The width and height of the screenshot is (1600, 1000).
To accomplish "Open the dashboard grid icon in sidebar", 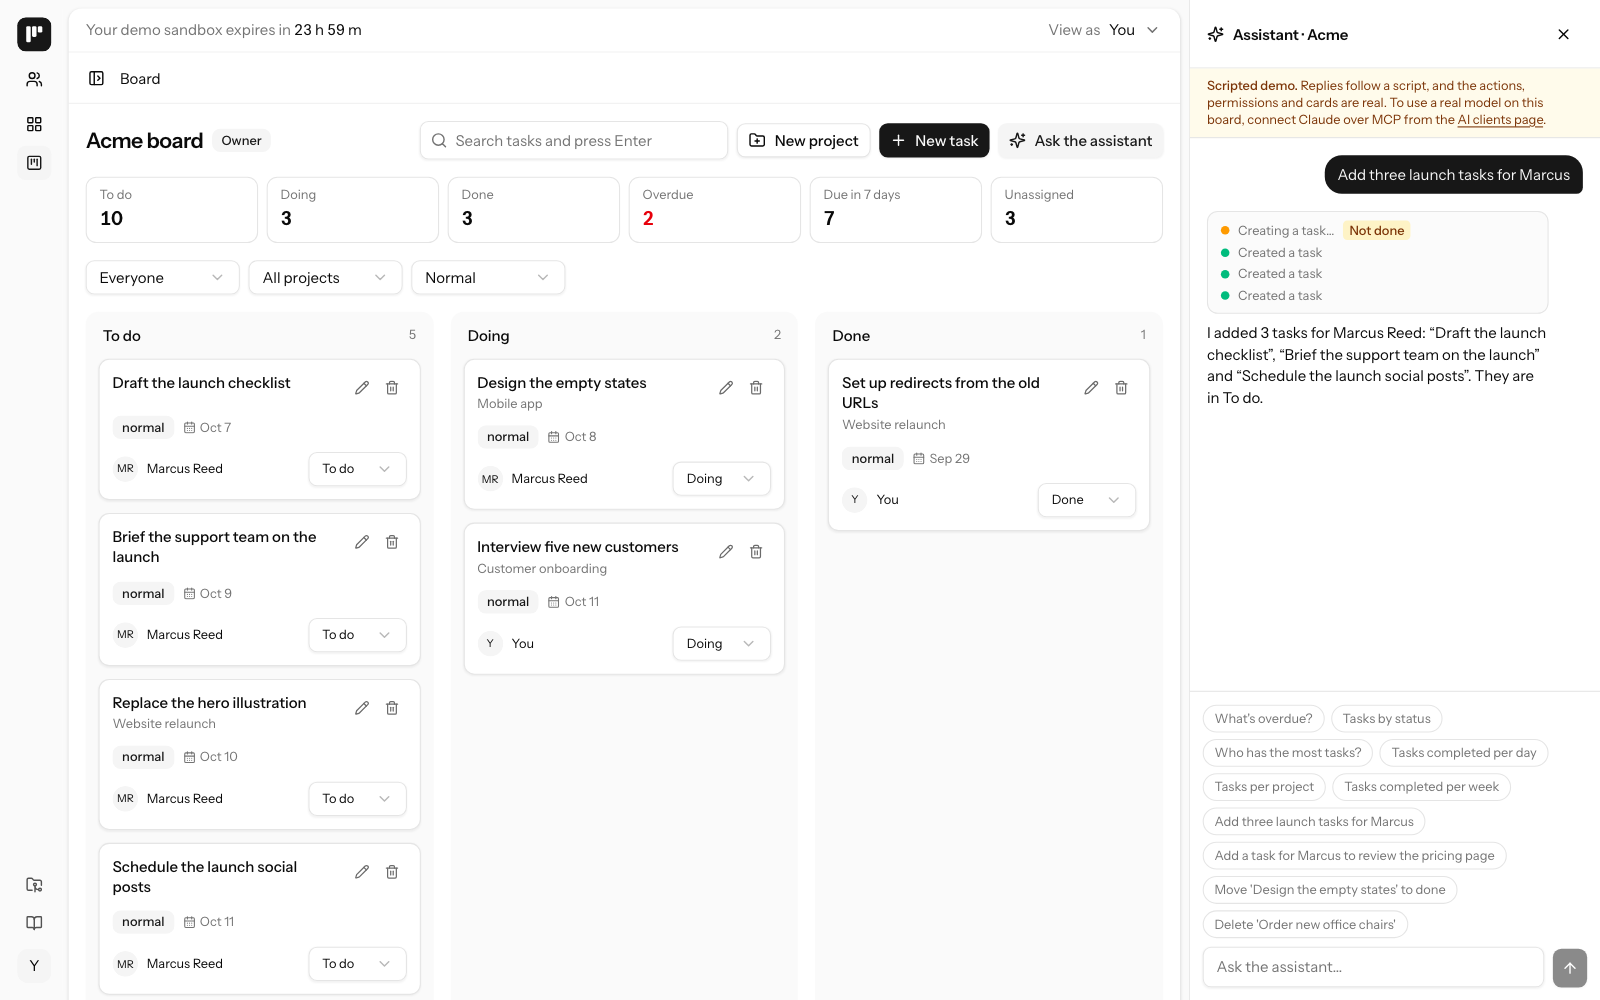I will (34, 124).
